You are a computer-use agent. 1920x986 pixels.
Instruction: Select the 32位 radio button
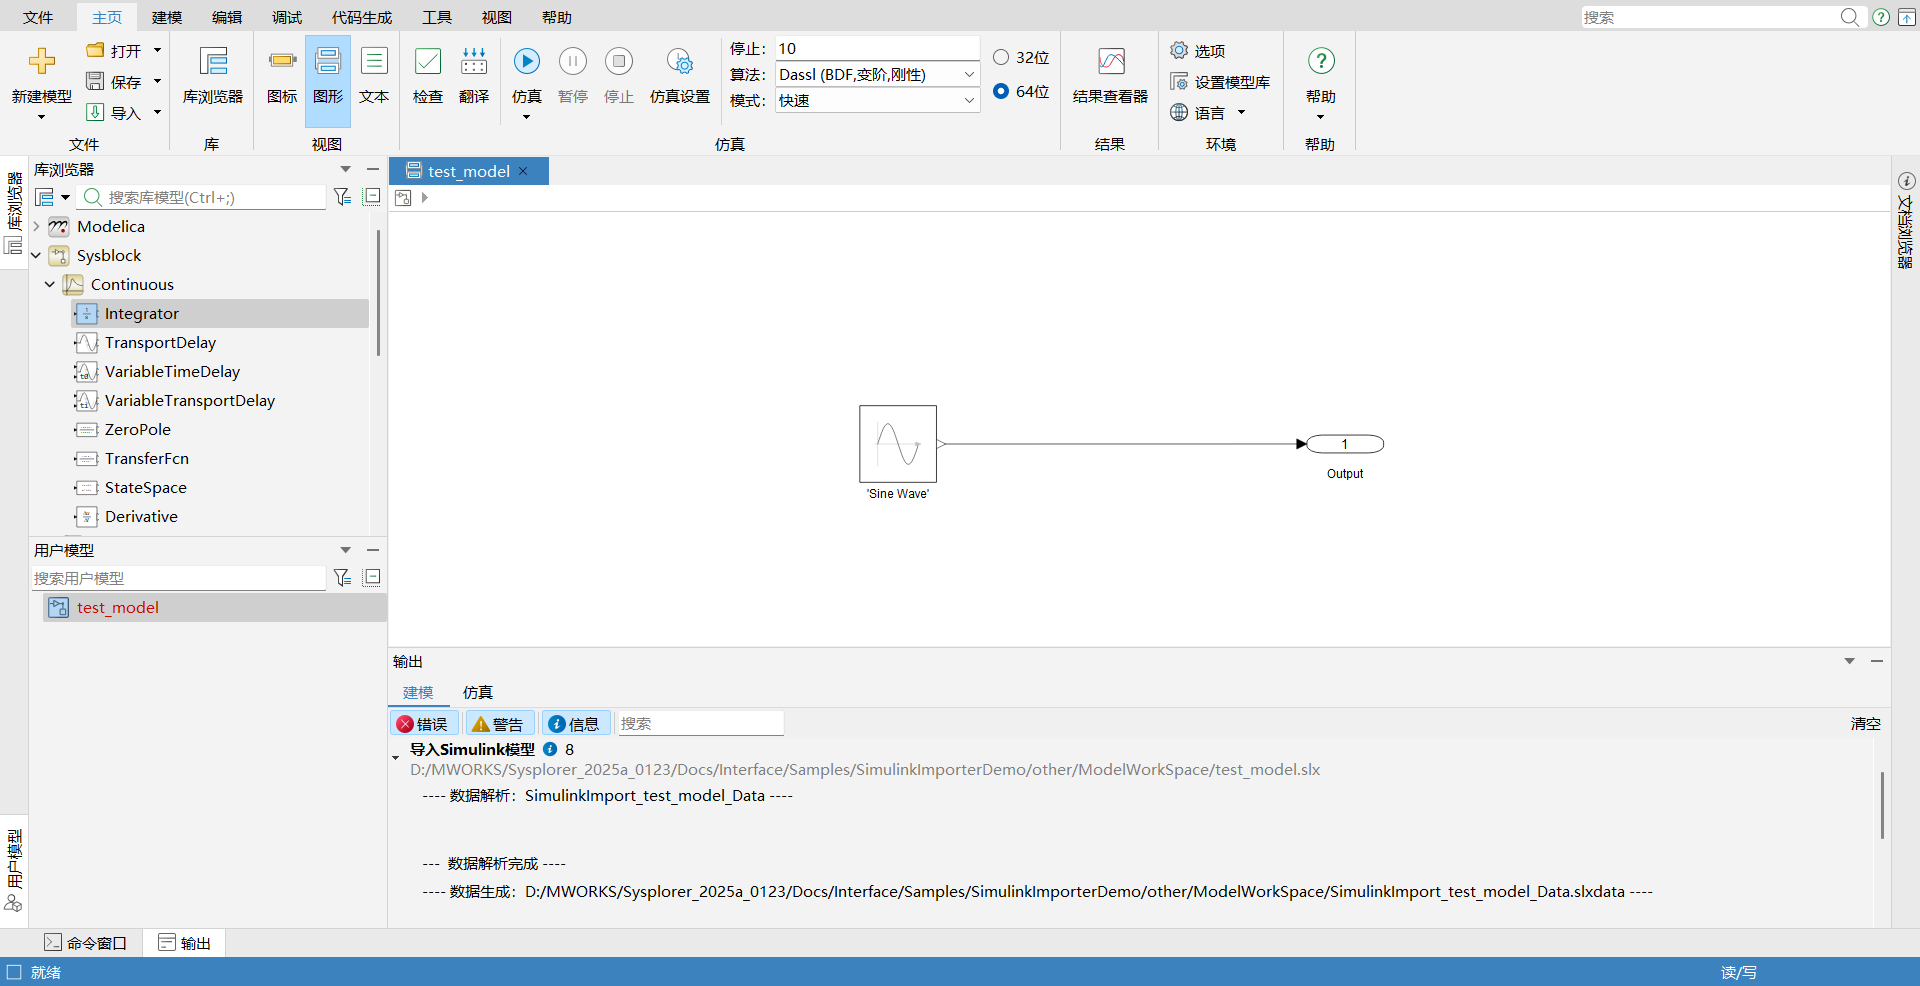click(1001, 57)
